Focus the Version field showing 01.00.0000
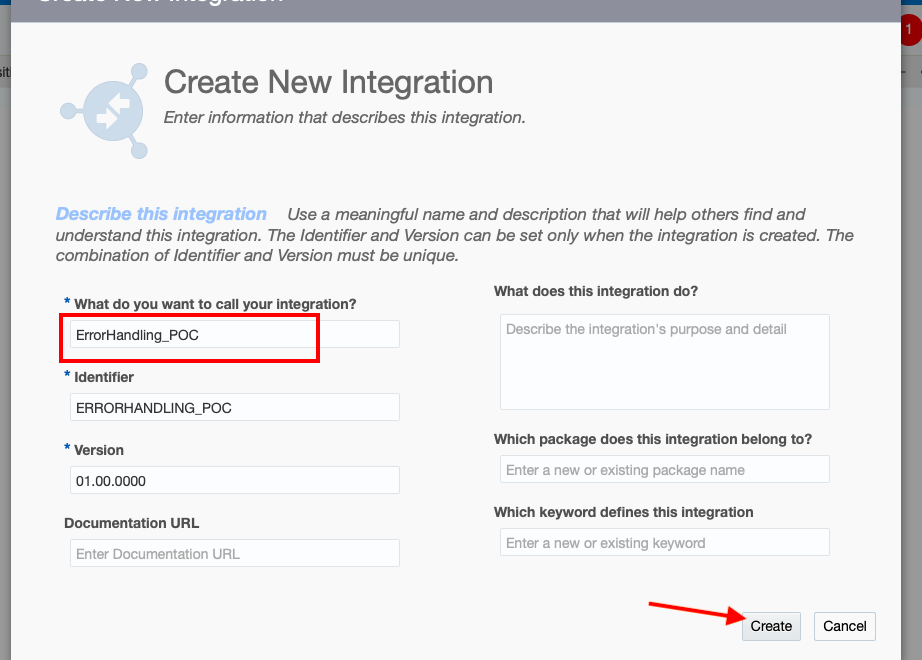922x660 pixels. [x=234, y=480]
